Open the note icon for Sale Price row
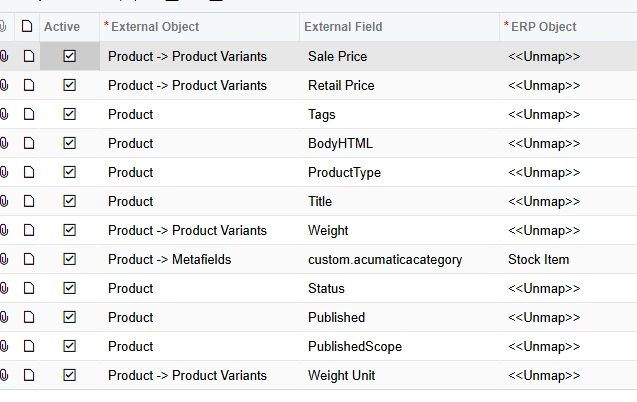 (x=28, y=57)
